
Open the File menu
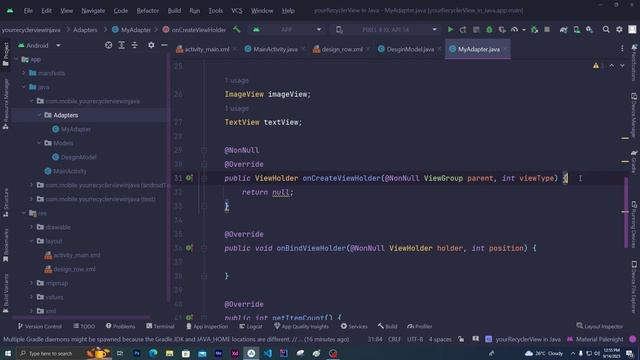coord(28,11)
